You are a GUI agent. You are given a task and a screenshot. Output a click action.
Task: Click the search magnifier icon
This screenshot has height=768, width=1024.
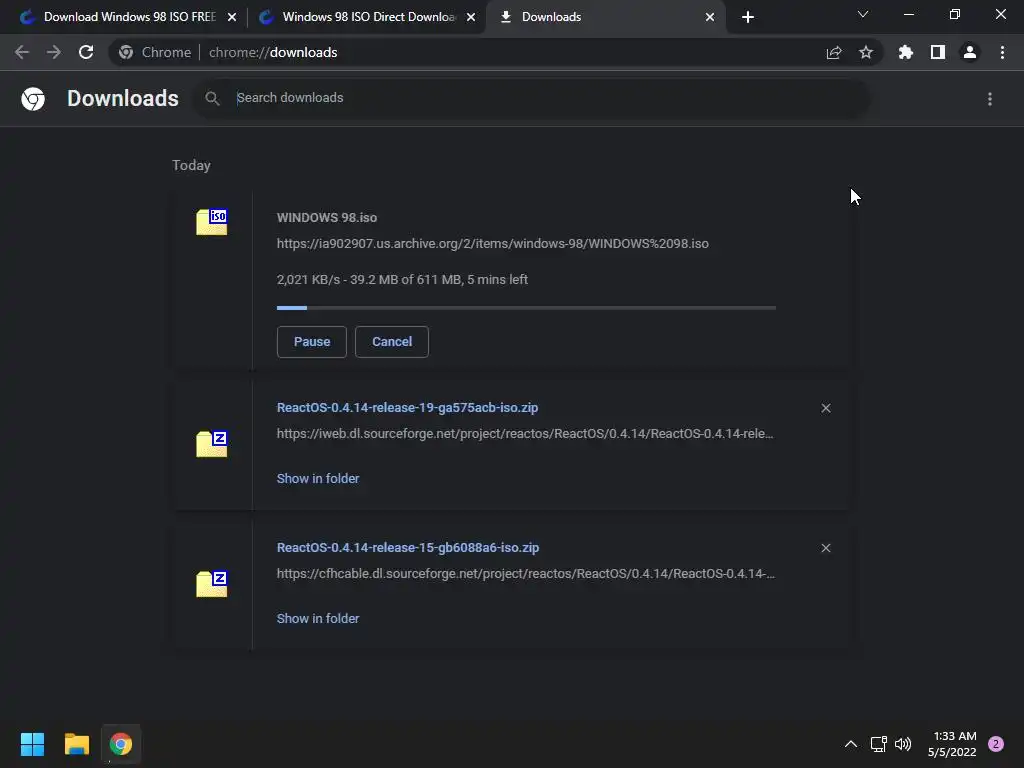[x=212, y=99]
